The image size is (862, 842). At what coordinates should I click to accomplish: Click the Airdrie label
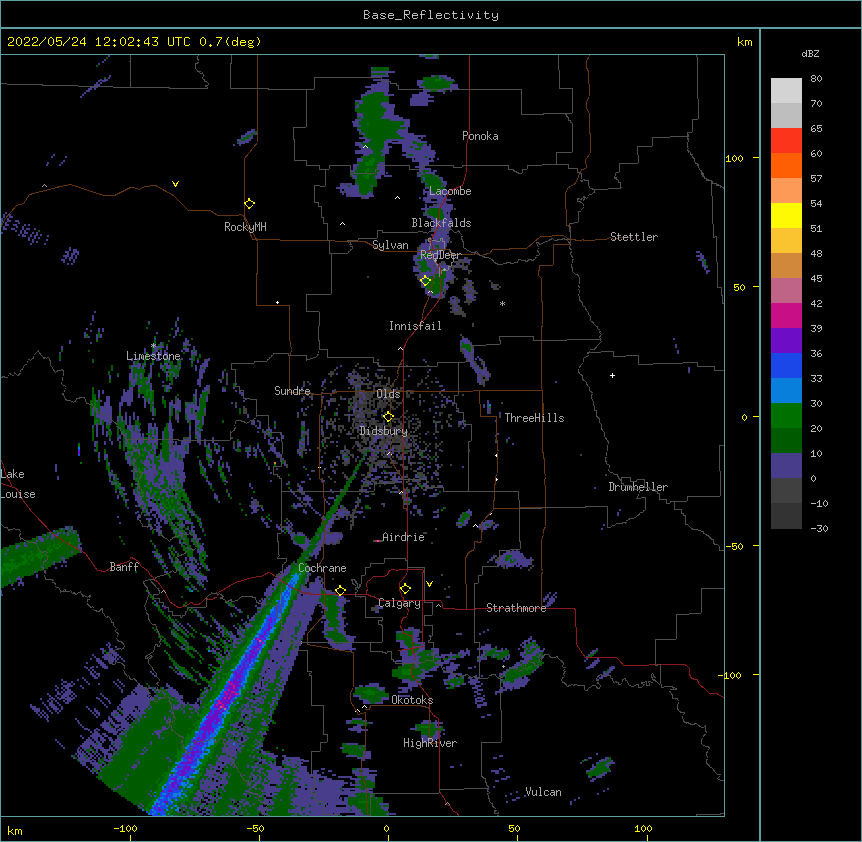point(404,537)
